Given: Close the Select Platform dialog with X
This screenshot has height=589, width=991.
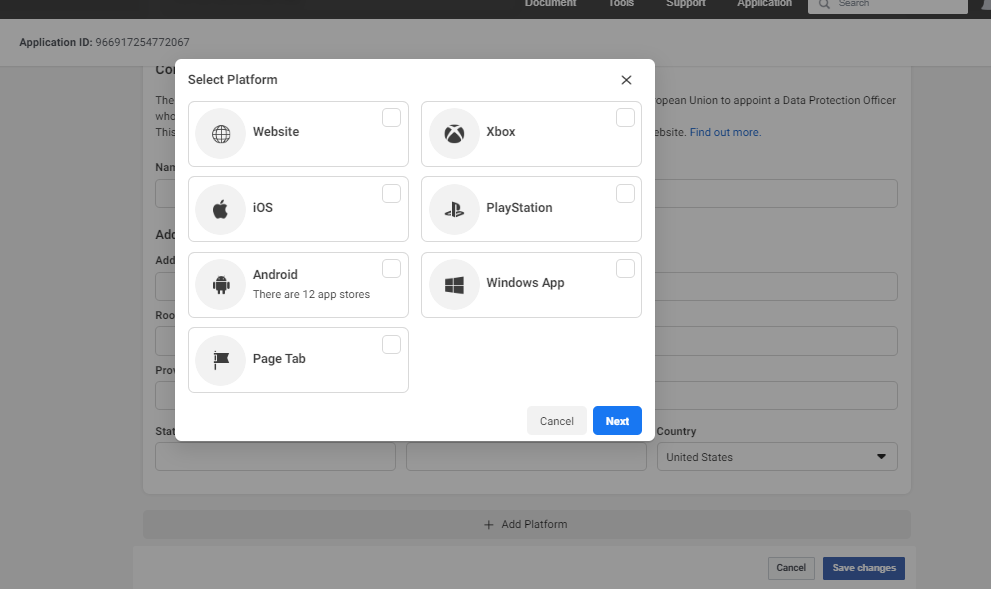Looking at the screenshot, I should point(626,80).
